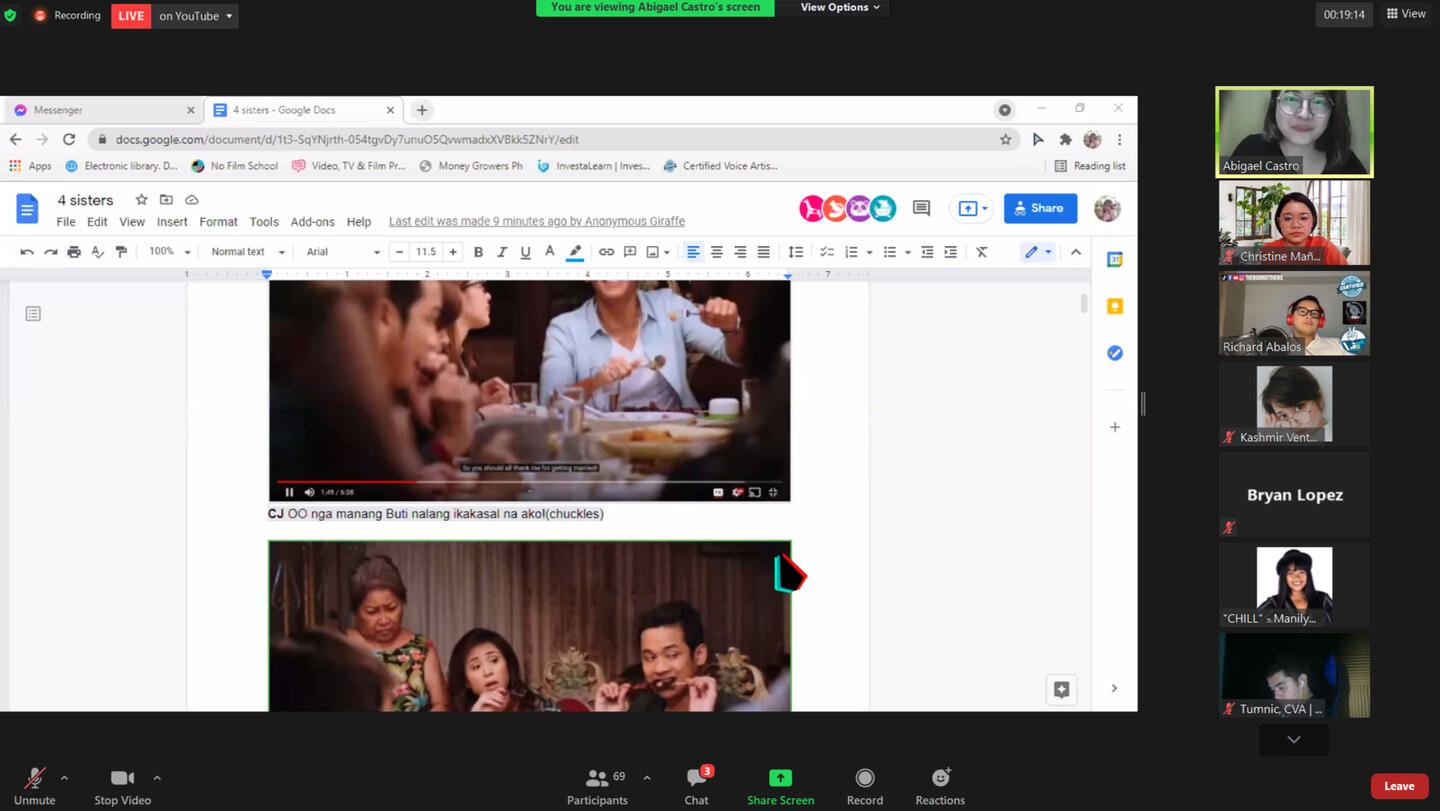Open the Normal text styles dropdown
The width and height of the screenshot is (1440, 811).
[x=248, y=252]
